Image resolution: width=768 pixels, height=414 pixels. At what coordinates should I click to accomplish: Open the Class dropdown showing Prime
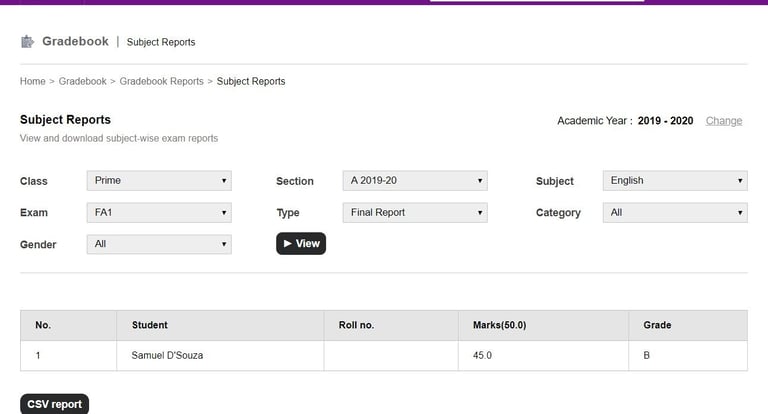[x=159, y=181]
